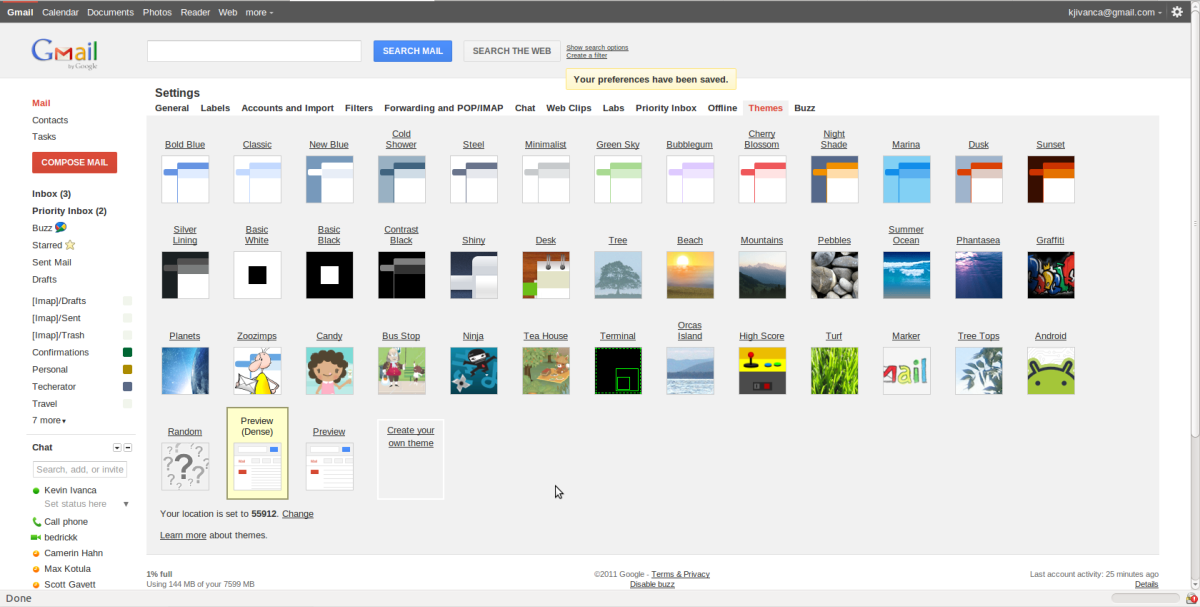Image resolution: width=1200 pixels, height=607 pixels.
Task: Open the Labels settings tab
Action: [215, 108]
